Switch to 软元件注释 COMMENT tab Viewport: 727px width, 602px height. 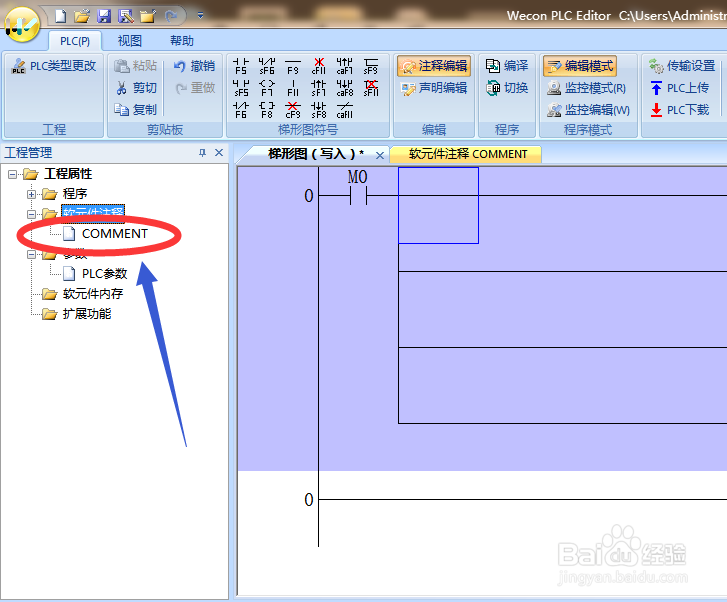pos(466,154)
